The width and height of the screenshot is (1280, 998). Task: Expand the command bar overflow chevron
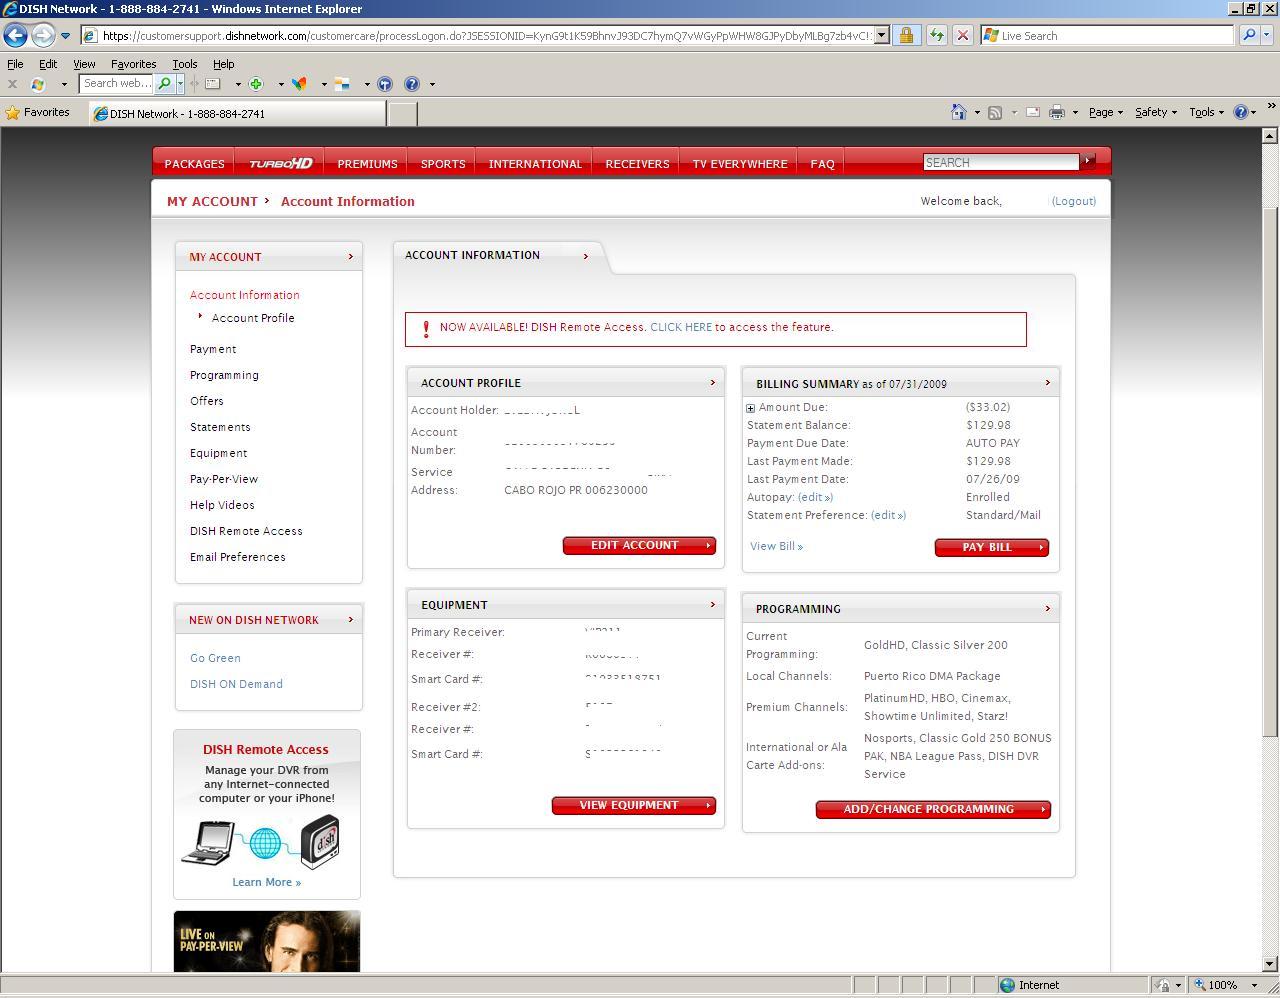click(x=1271, y=105)
